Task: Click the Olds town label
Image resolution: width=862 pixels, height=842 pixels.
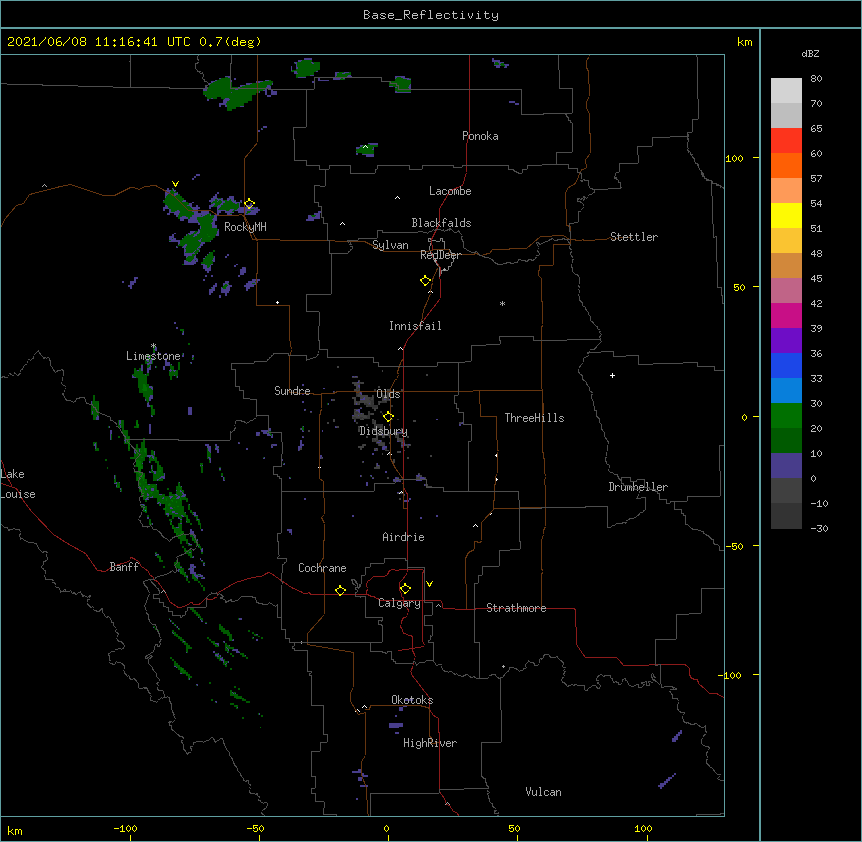Action: [388, 394]
